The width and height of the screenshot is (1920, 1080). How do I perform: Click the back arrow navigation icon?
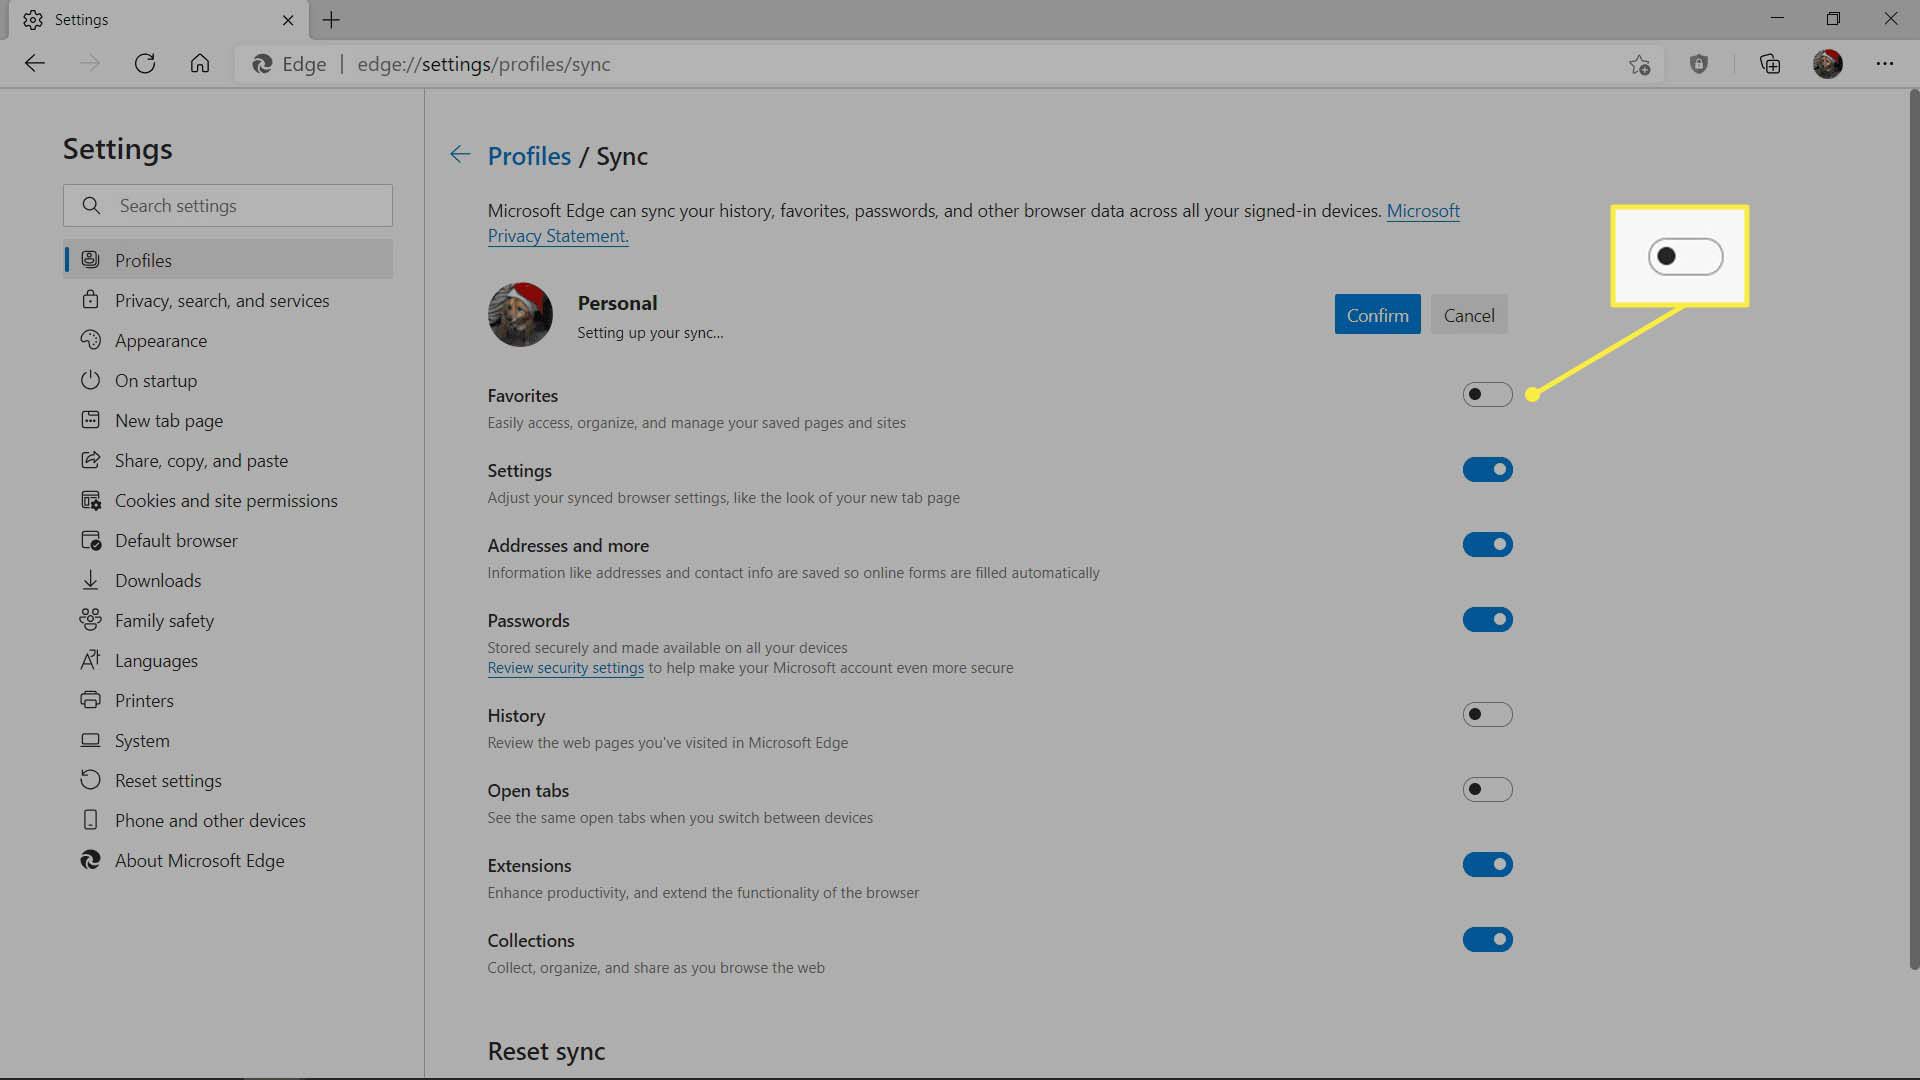click(x=460, y=154)
